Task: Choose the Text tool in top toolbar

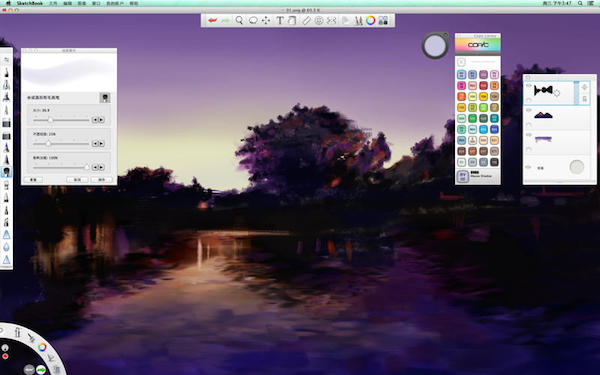Action: [280, 20]
